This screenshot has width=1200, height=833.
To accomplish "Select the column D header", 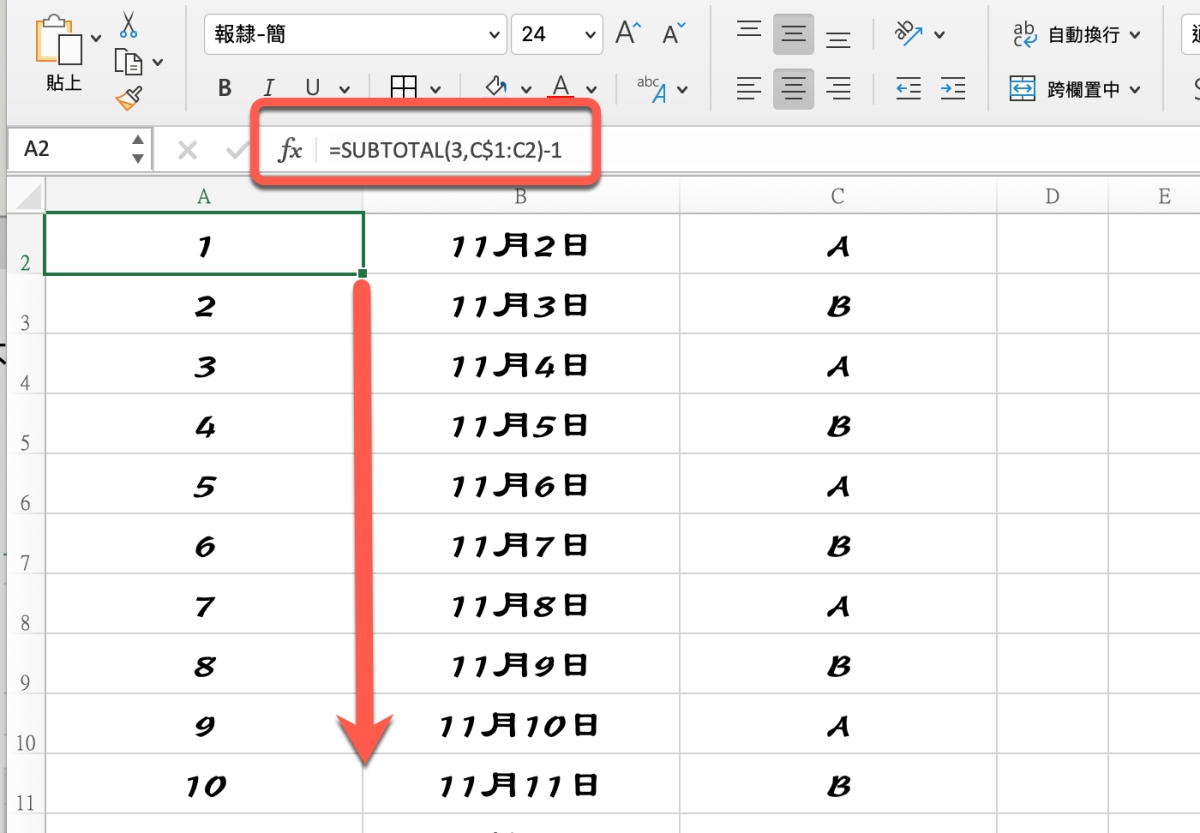I will (1052, 196).
